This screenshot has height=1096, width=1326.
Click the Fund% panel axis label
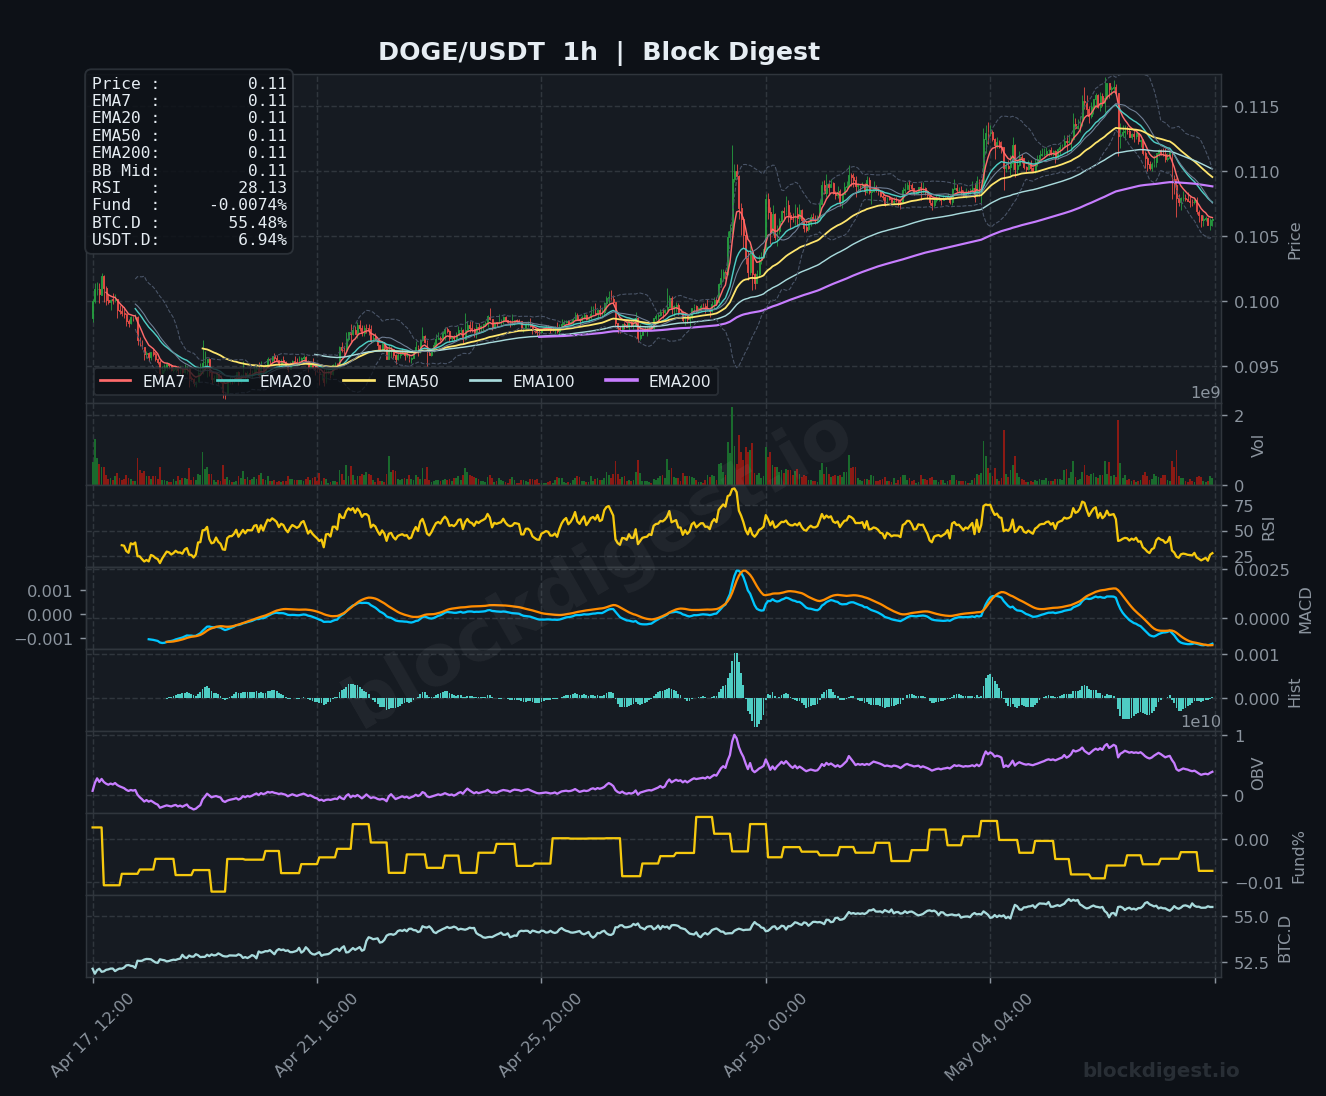(1299, 857)
